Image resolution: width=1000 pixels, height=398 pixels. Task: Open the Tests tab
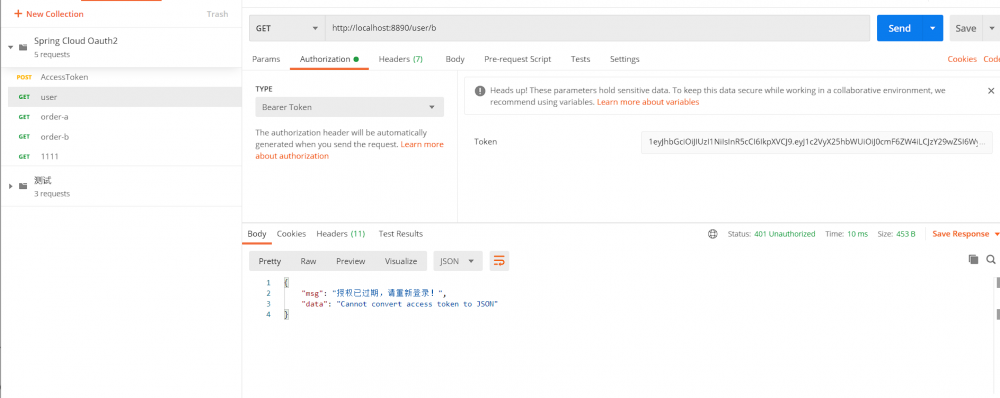pos(580,59)
